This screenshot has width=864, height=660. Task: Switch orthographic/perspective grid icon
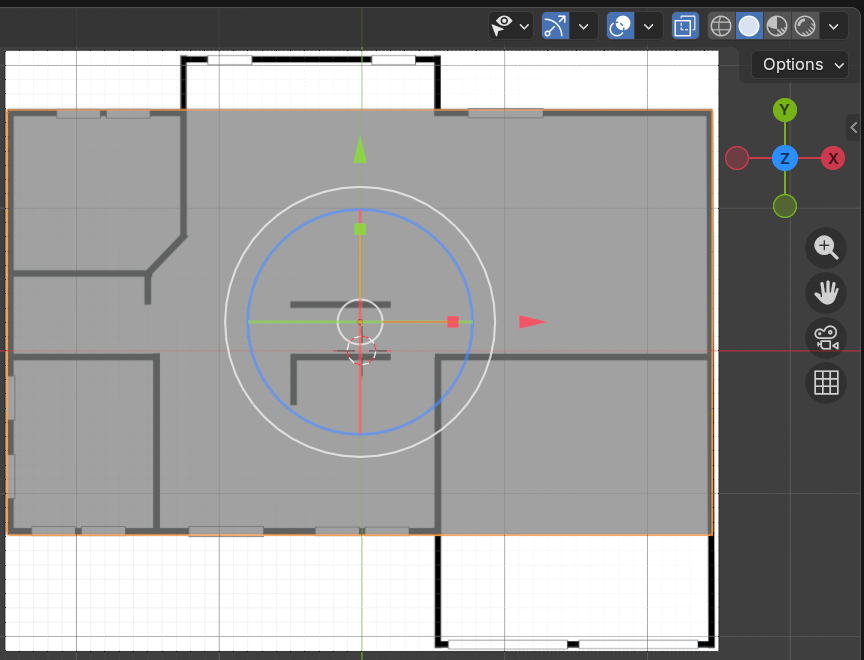pyautogui.click(x=826, y=382)
